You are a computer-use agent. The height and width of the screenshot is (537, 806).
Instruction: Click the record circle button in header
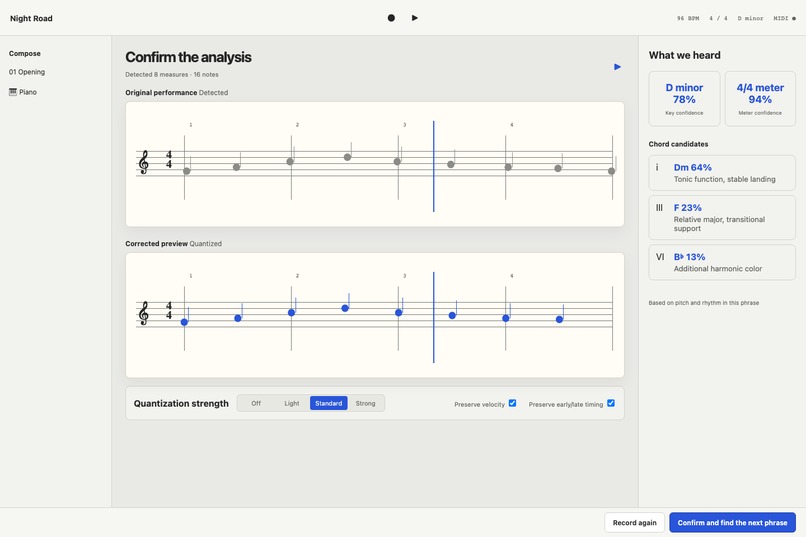point(391,18)
